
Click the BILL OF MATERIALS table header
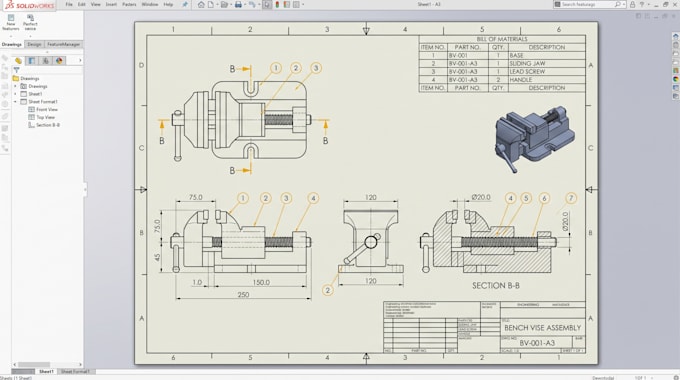click(x=502, y=39)
